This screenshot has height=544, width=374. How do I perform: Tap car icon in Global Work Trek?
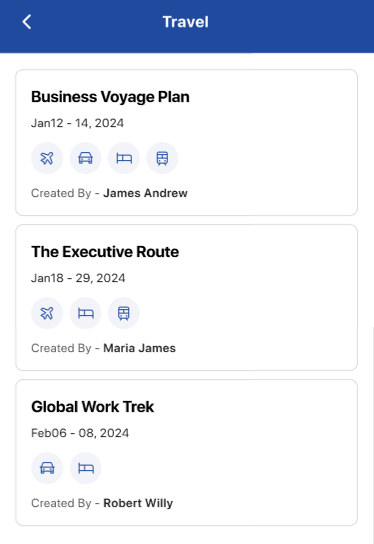tap(47, 468)
